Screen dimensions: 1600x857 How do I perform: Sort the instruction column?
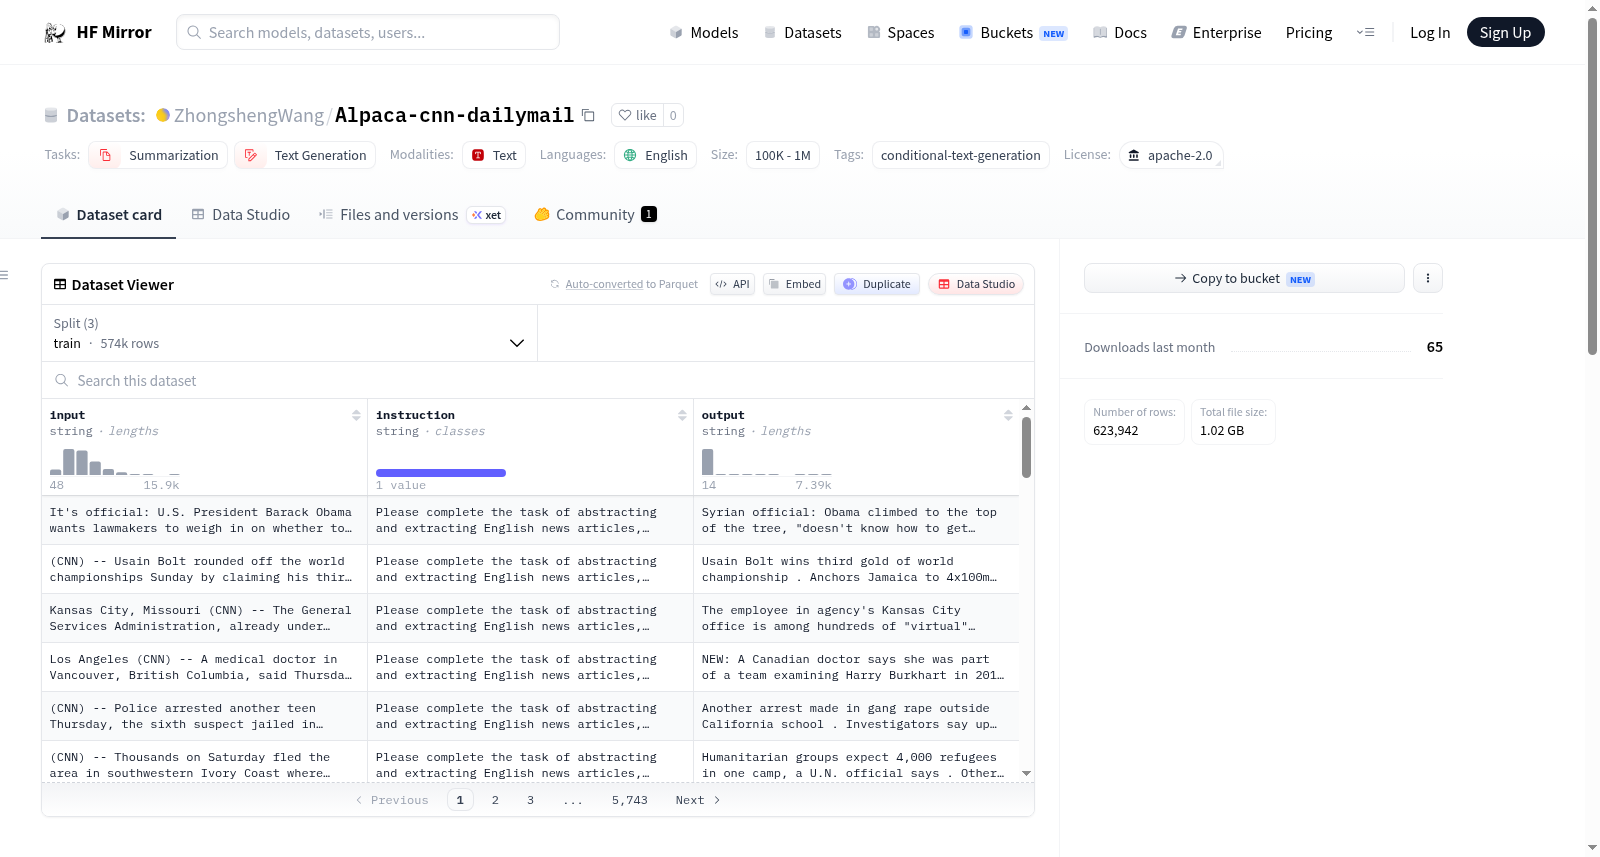[682, 415]
